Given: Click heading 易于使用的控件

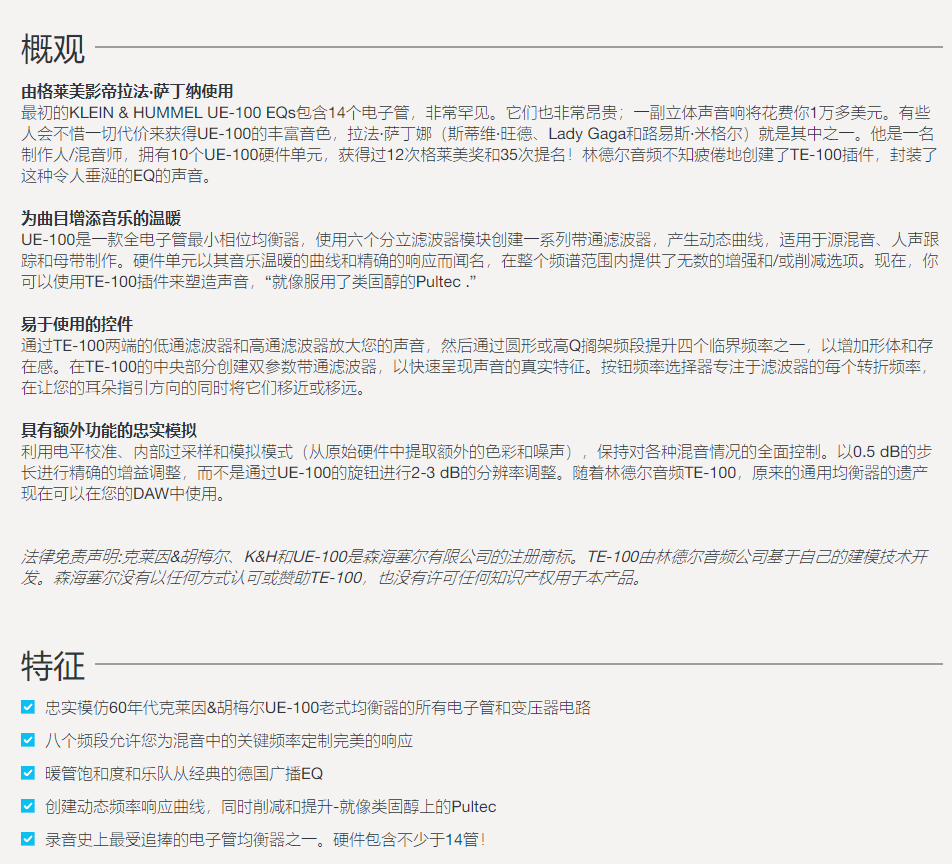Looking at the screenshot, I should click(x=77, y=324).
